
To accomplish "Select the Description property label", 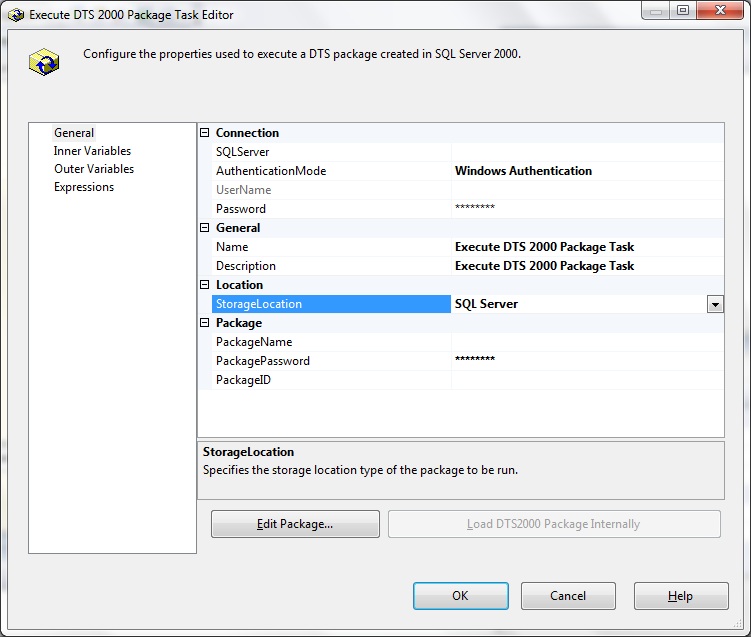I will point(246,266).
